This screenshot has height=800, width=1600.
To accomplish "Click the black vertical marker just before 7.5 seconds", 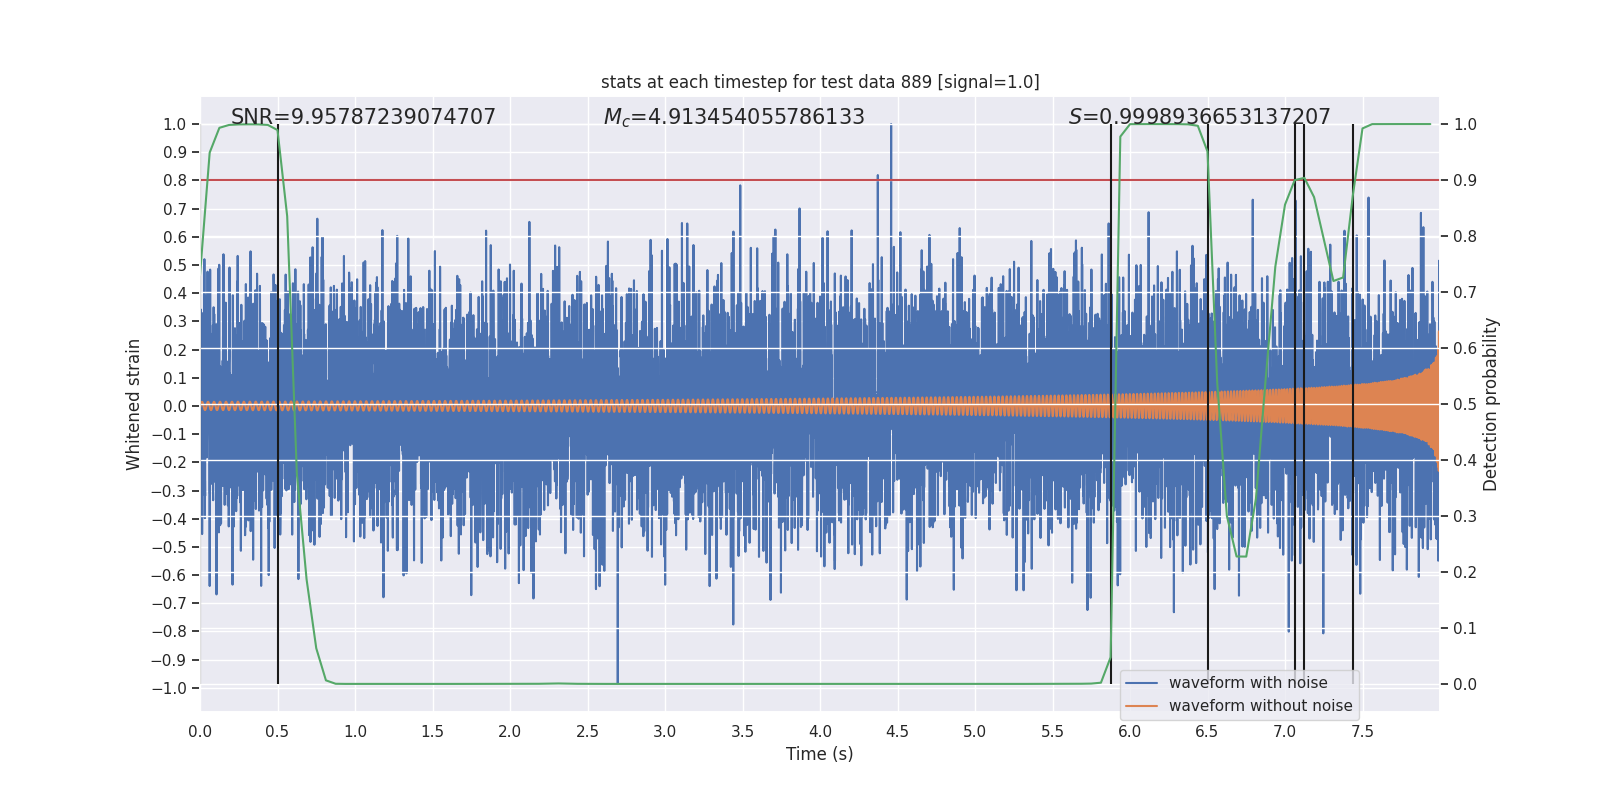I will tap(1353, 404).
